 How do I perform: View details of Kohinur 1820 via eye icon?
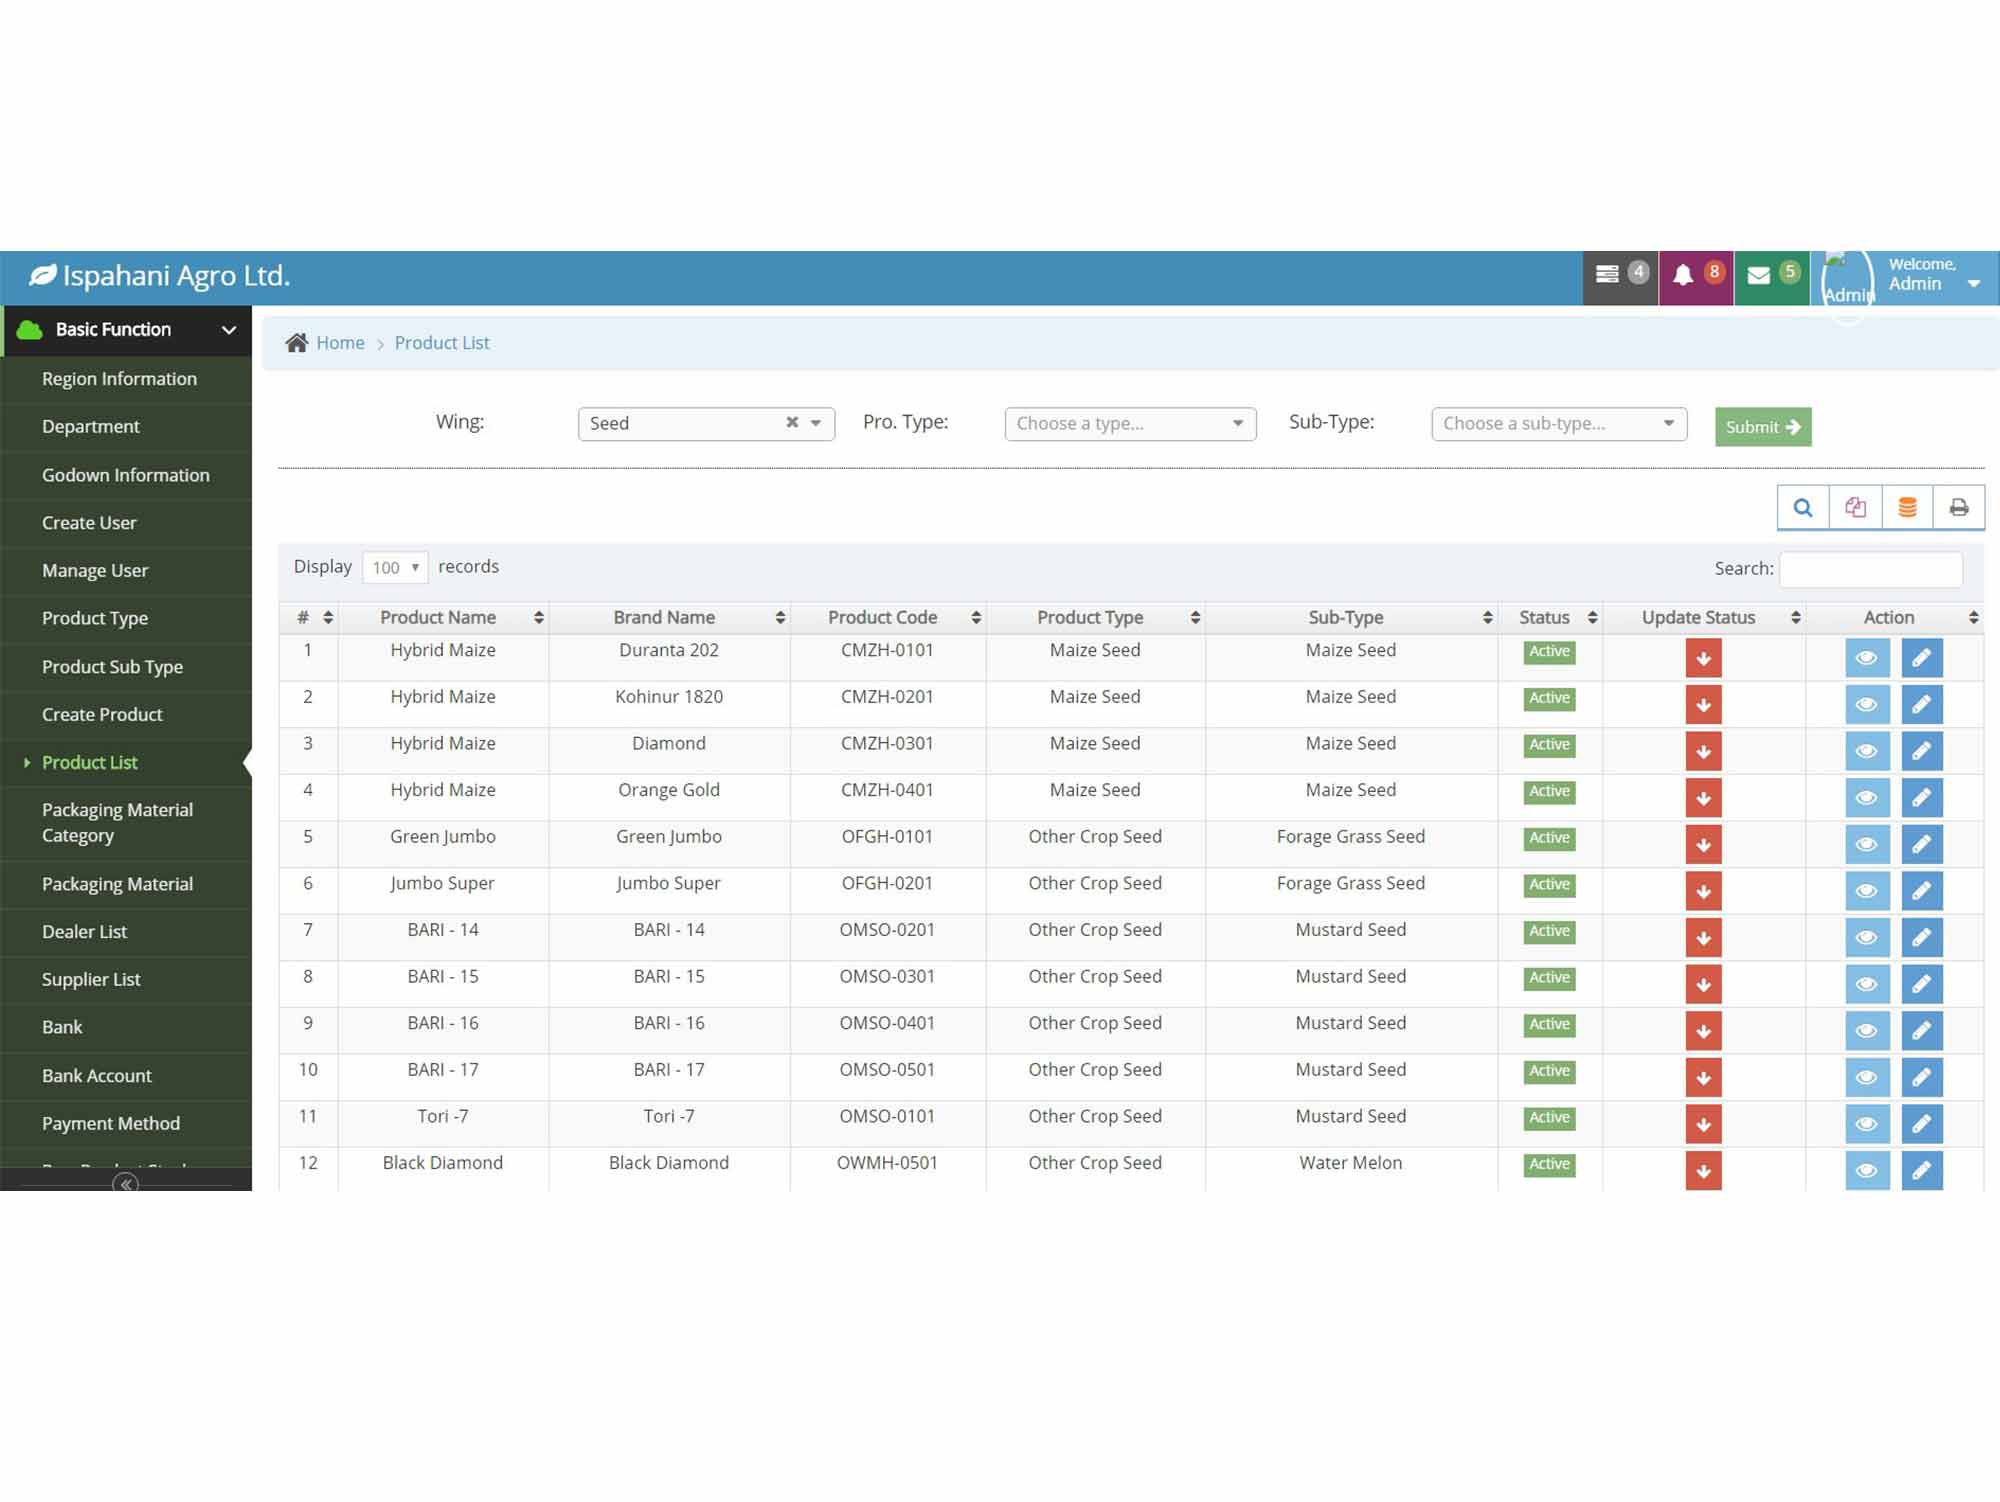(1866, 705)
